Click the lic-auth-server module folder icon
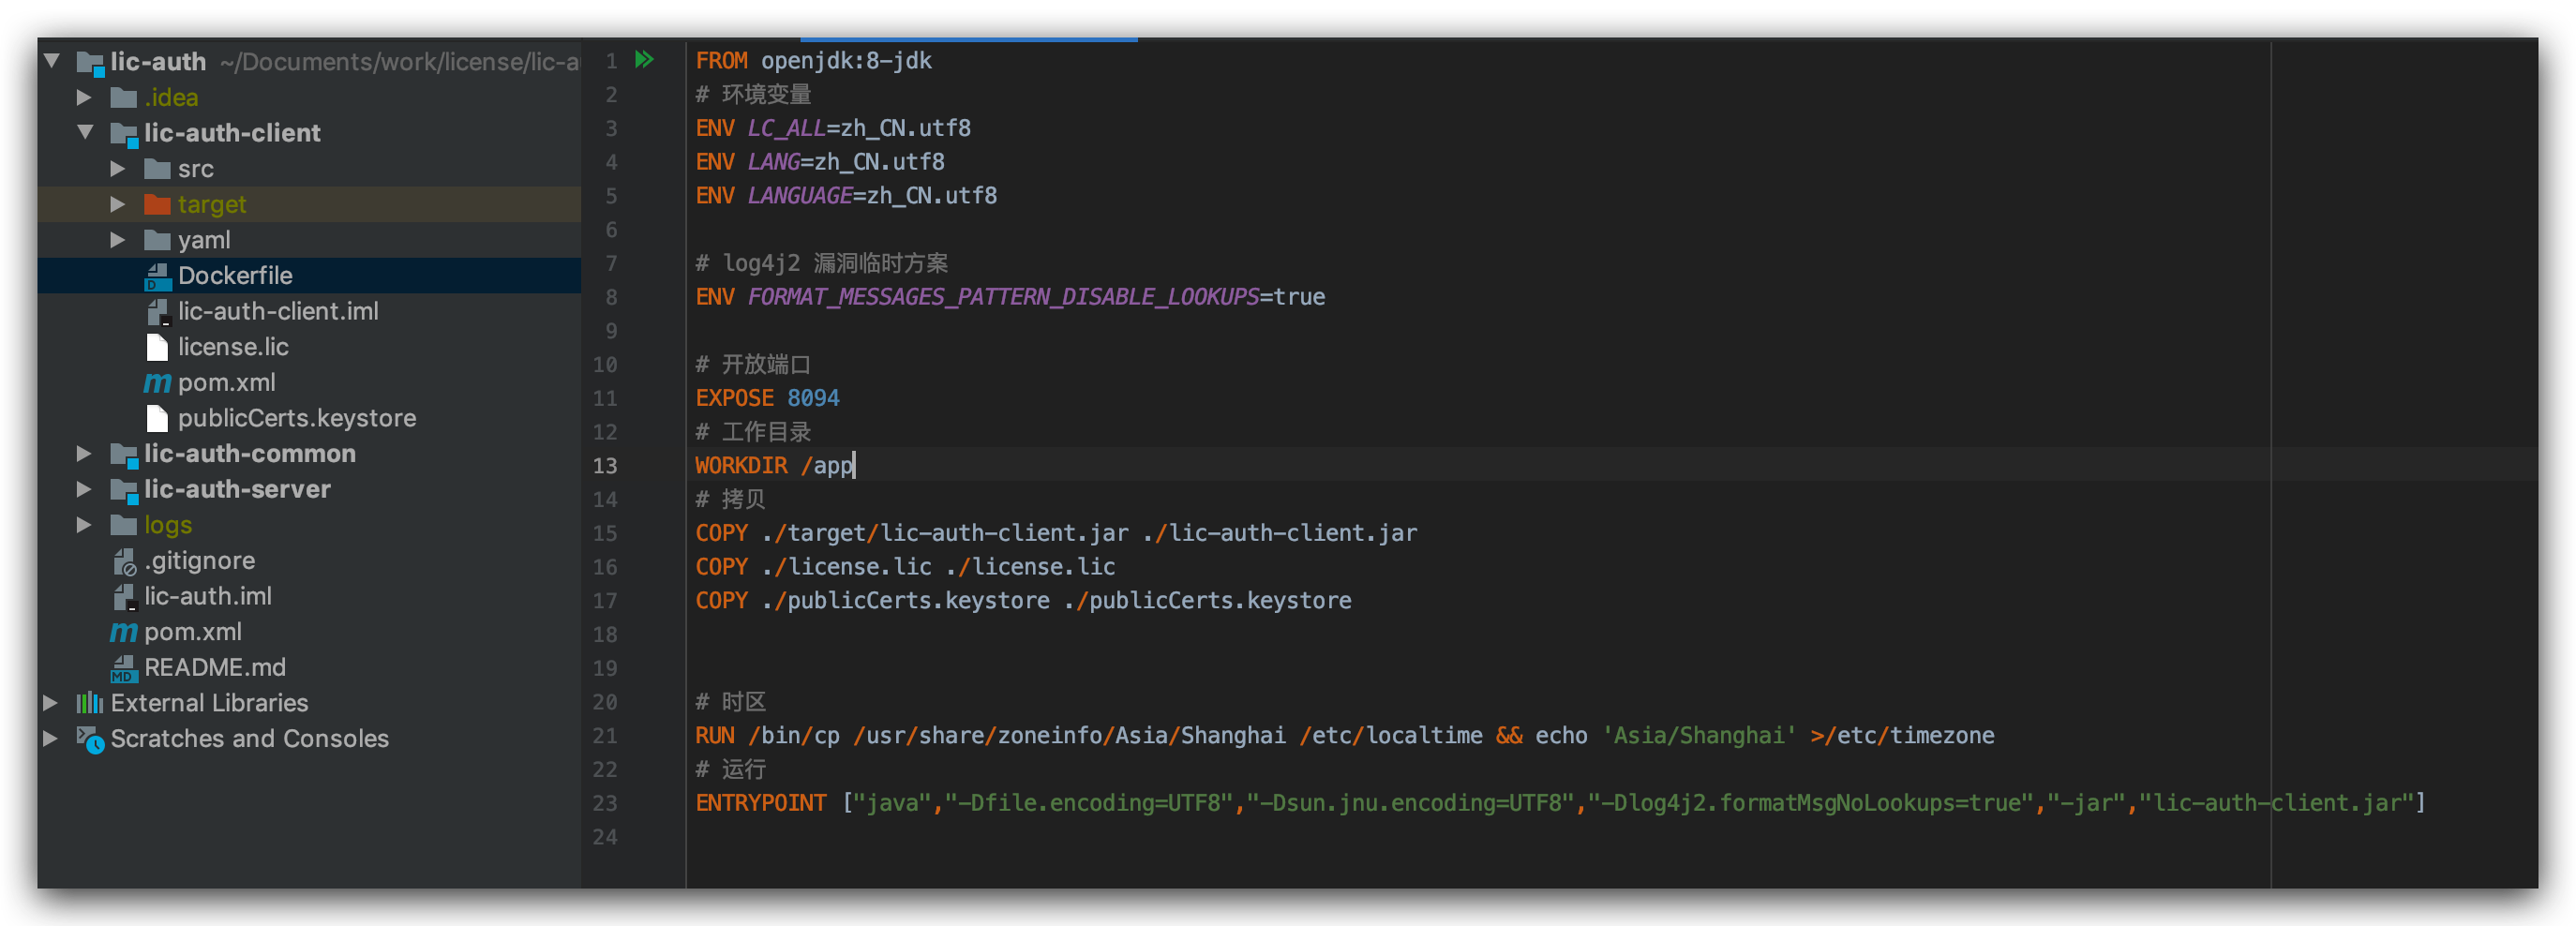Screen dimensions: 2576x926 [x=123, y=490]
